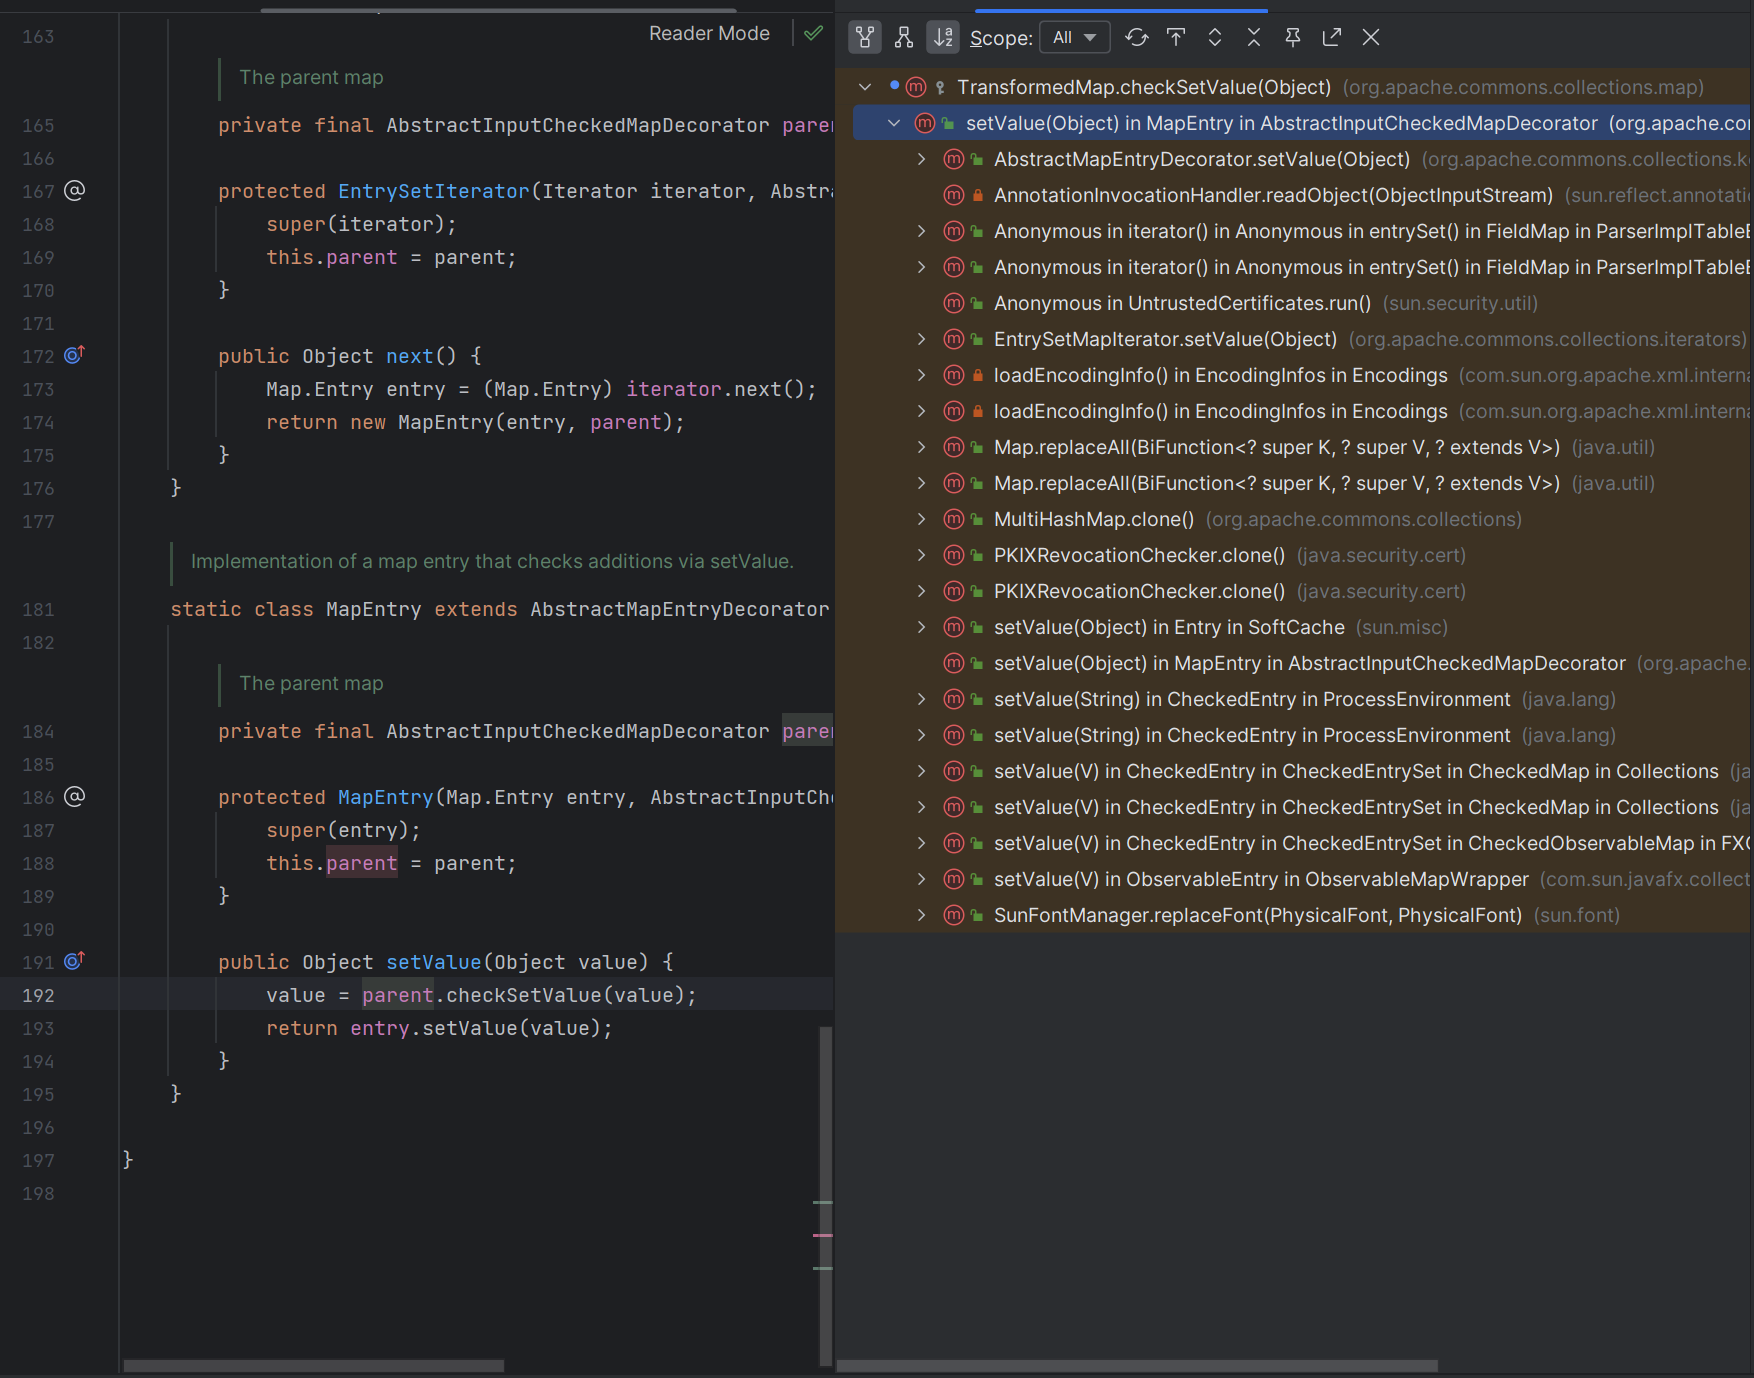Click AbstractMapEntryDecorator on line 181

pos(680,609)
